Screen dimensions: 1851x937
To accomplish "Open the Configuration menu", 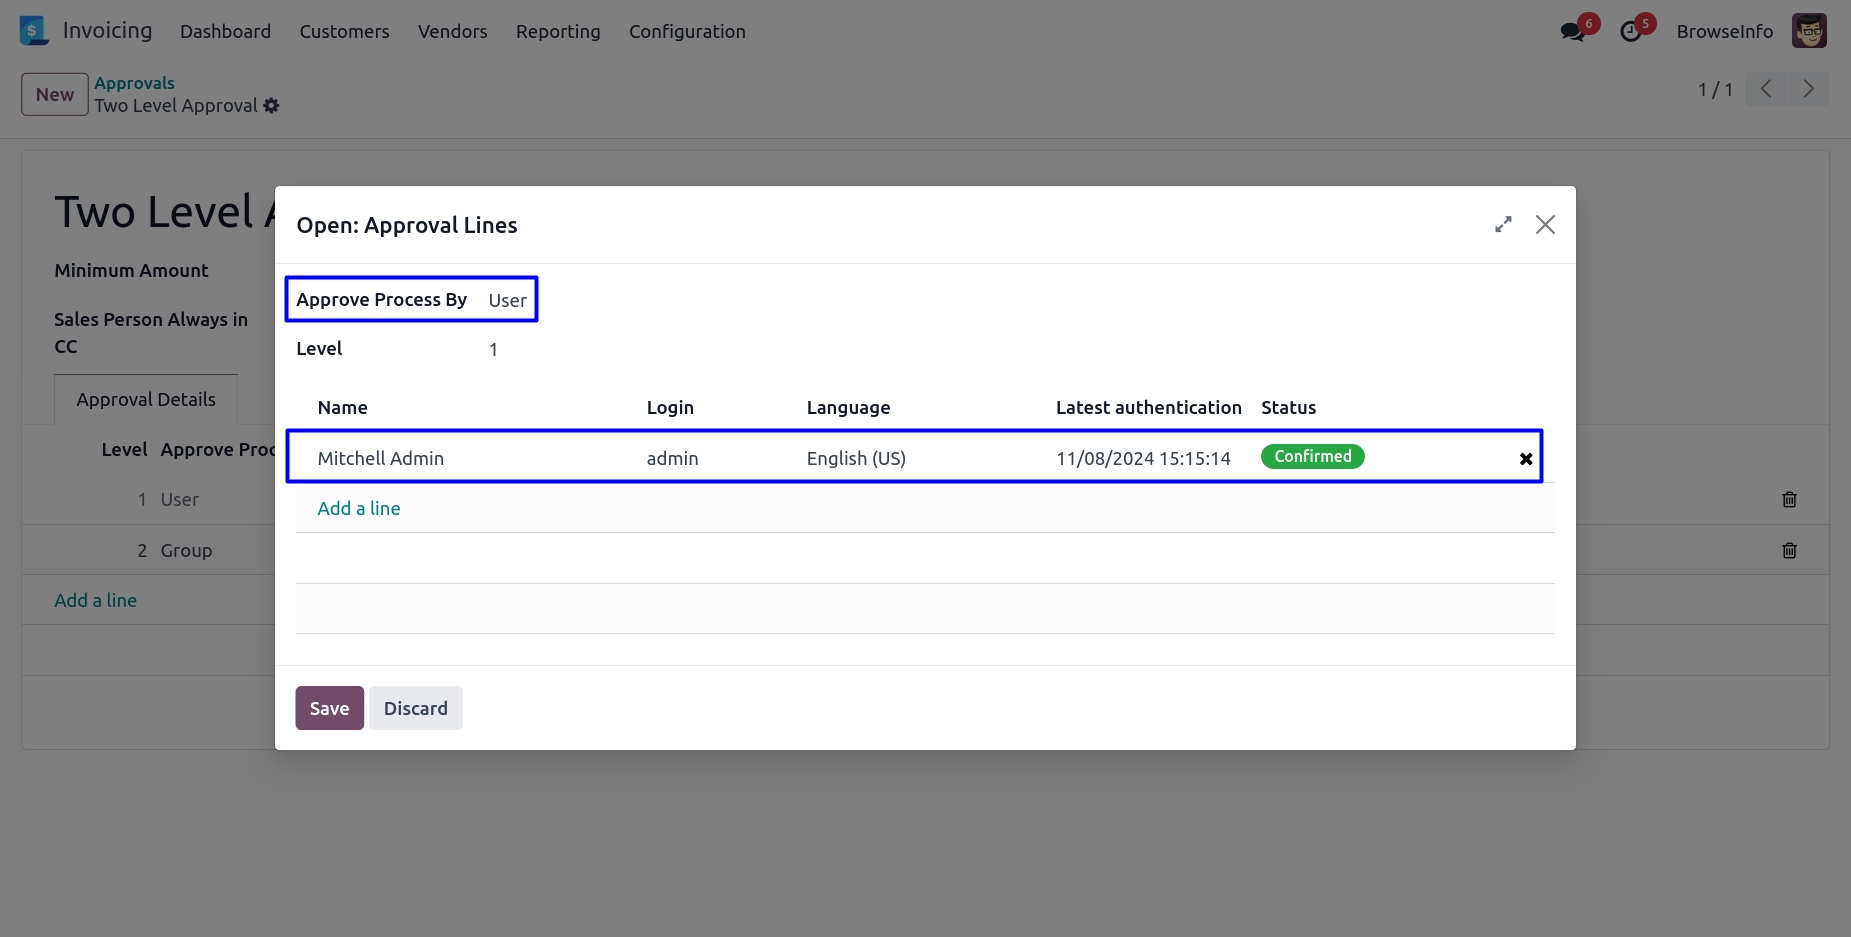I will point(687,32).
